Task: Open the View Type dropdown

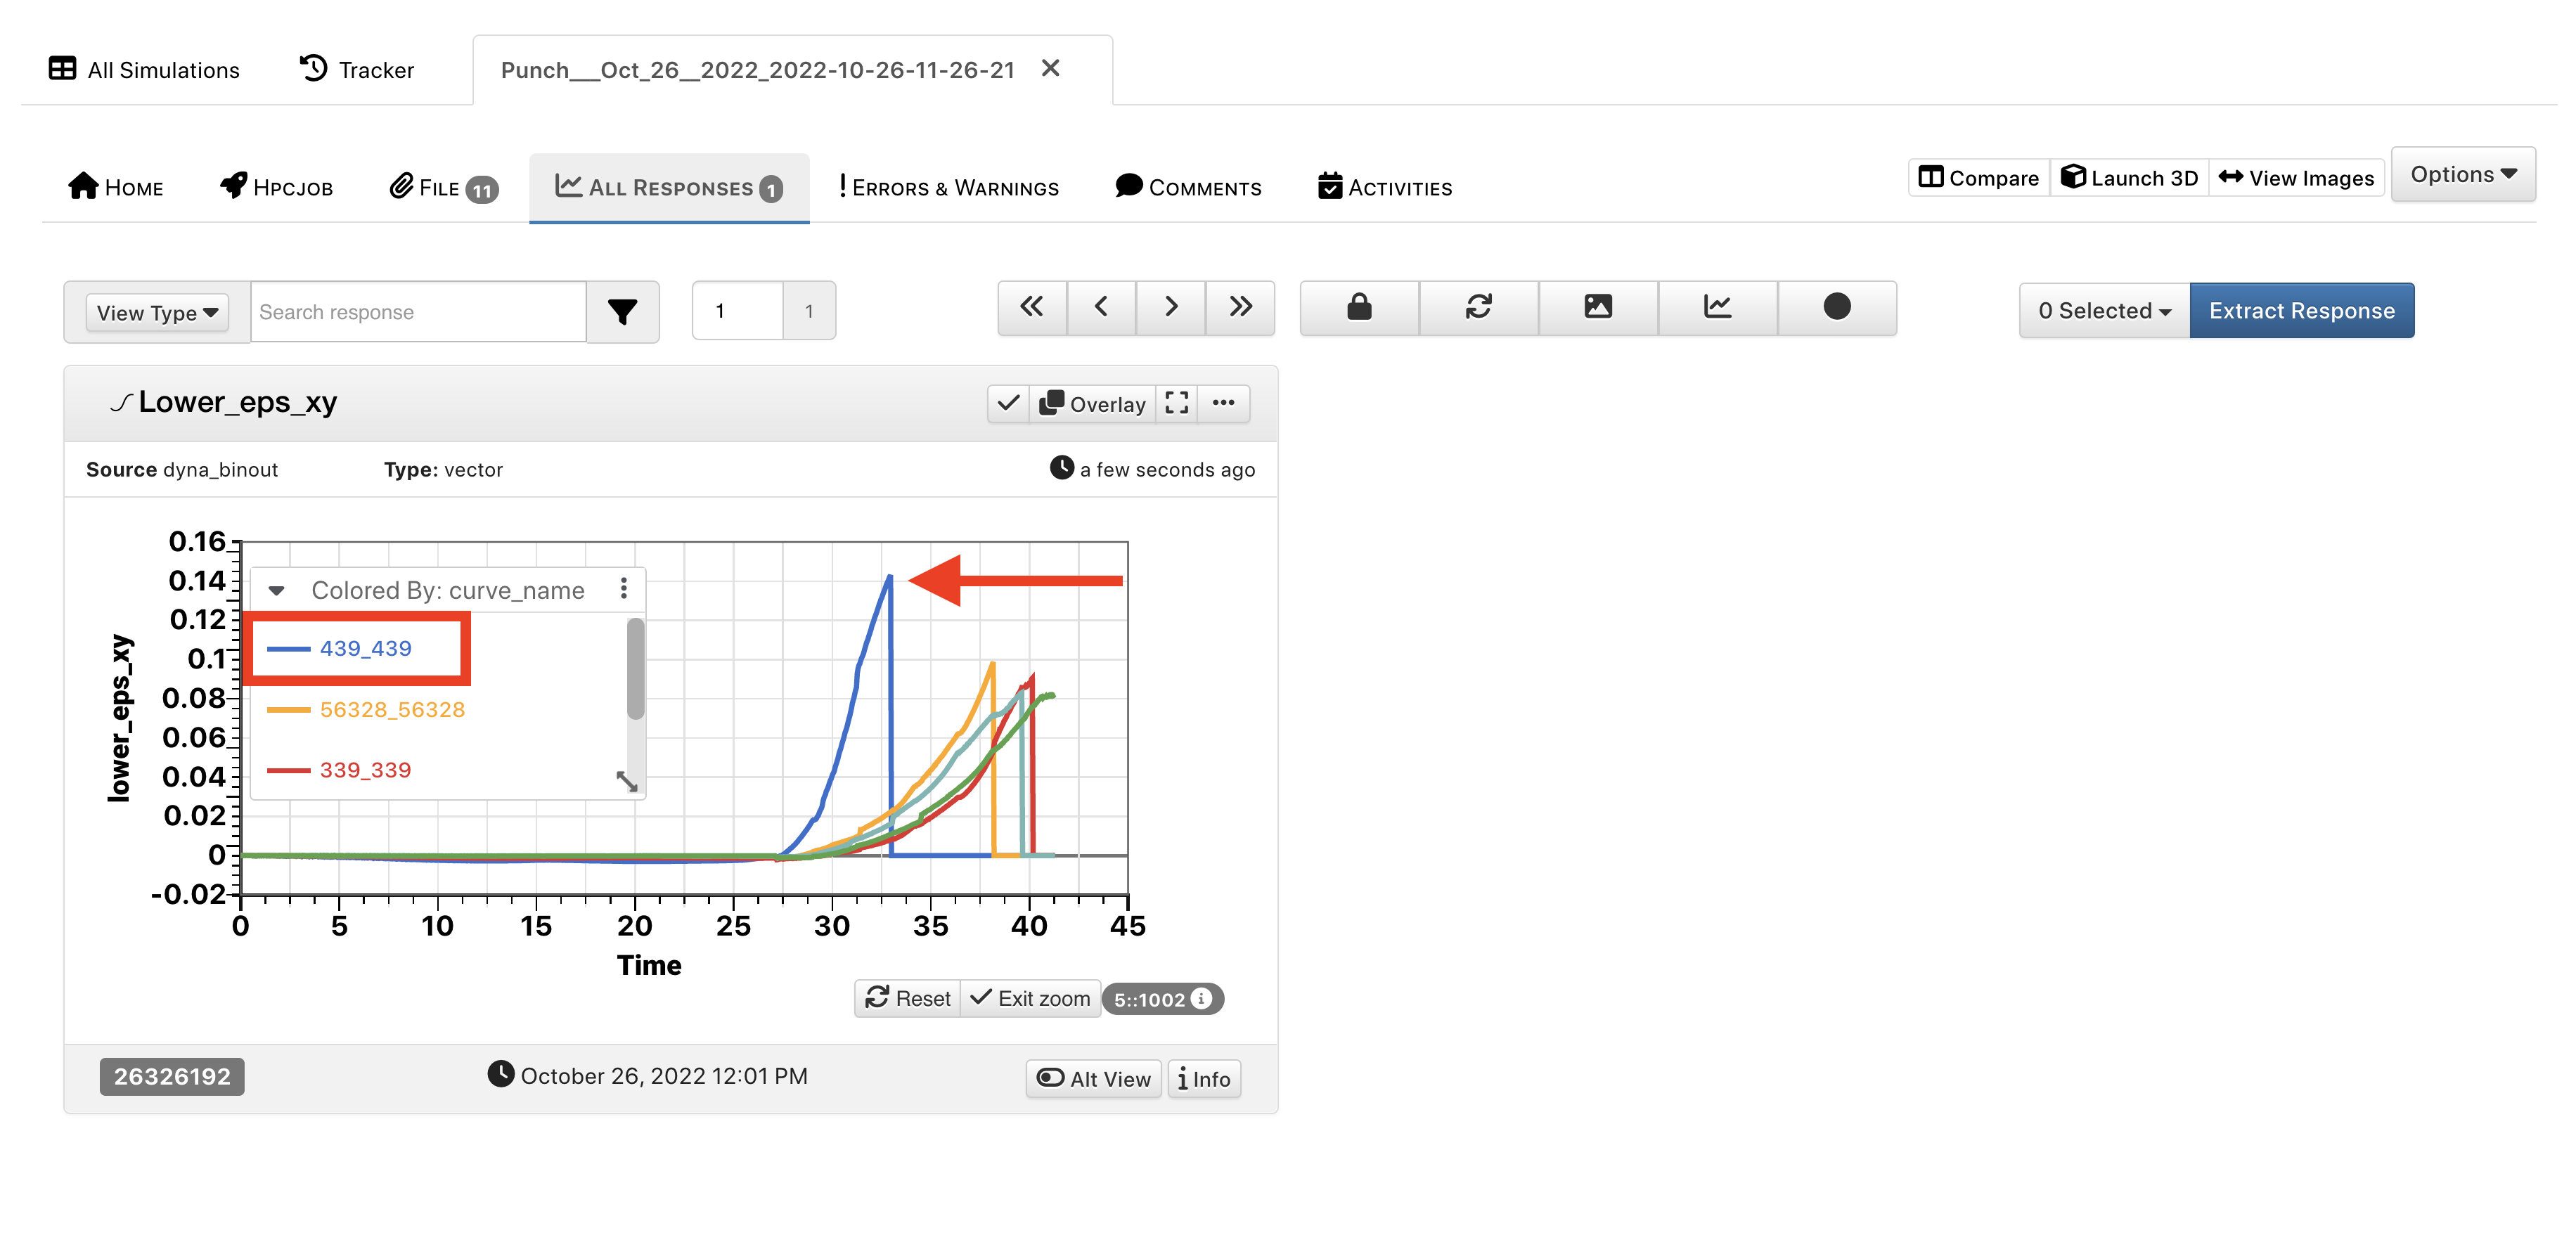Action: click(157, 312)
